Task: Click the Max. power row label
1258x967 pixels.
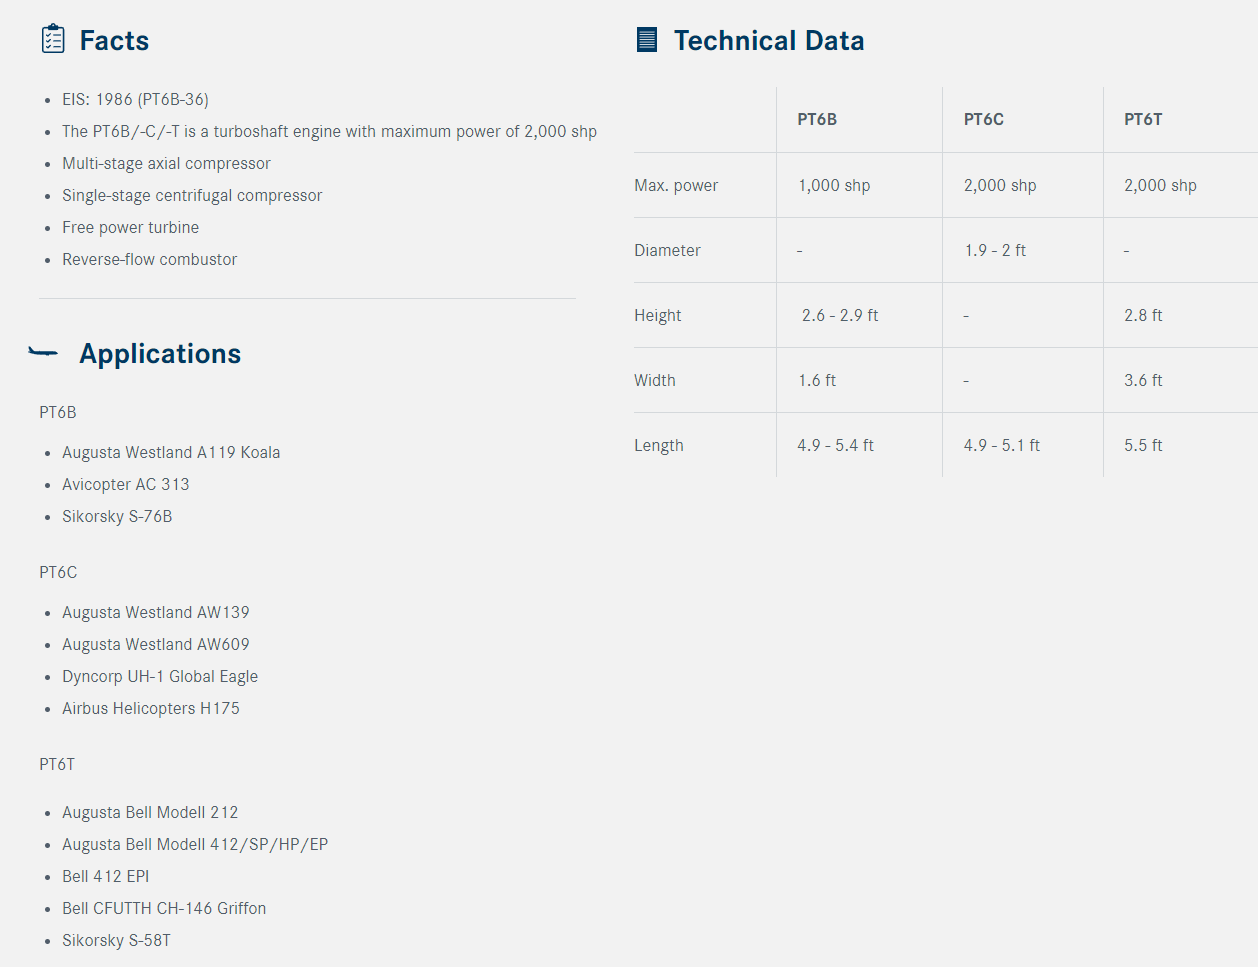Action: 676,185
